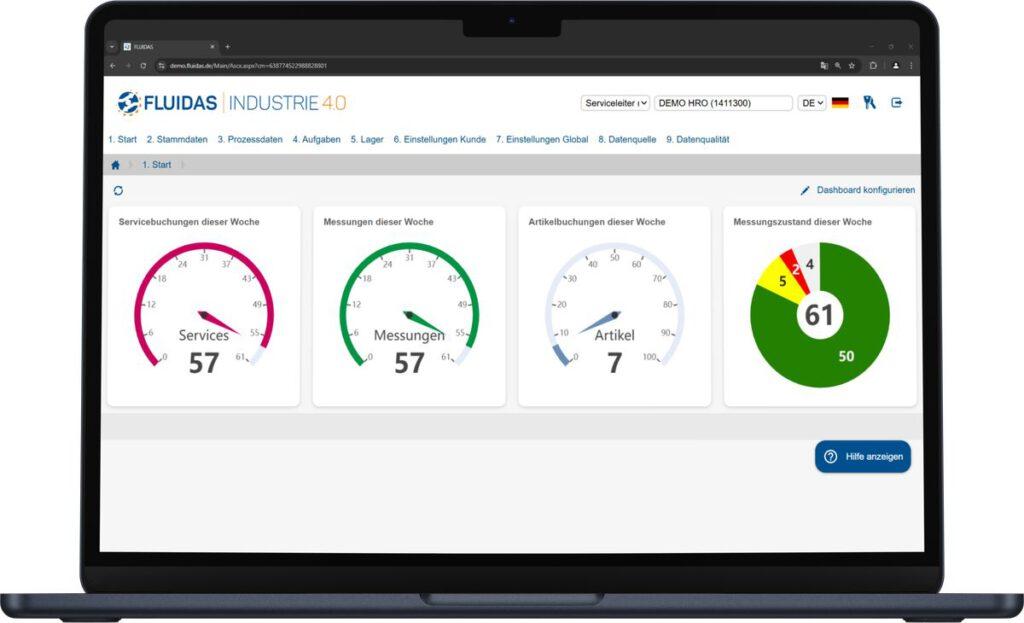Click the Hilfe anzeigen button
Image resolution: width=1024 pixels, height=623 pixels.
[863, 456]
